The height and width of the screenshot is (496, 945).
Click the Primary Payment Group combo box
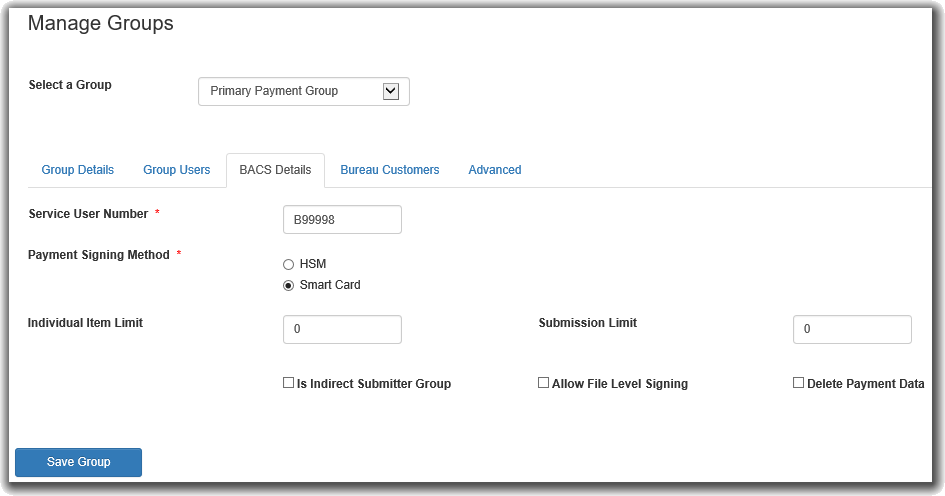304,92
